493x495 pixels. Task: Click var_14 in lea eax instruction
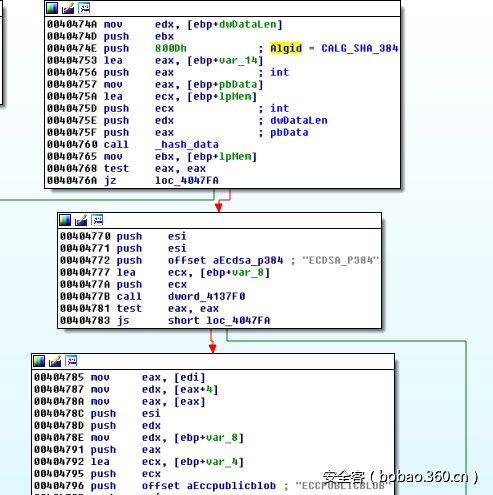click(238, 60)
